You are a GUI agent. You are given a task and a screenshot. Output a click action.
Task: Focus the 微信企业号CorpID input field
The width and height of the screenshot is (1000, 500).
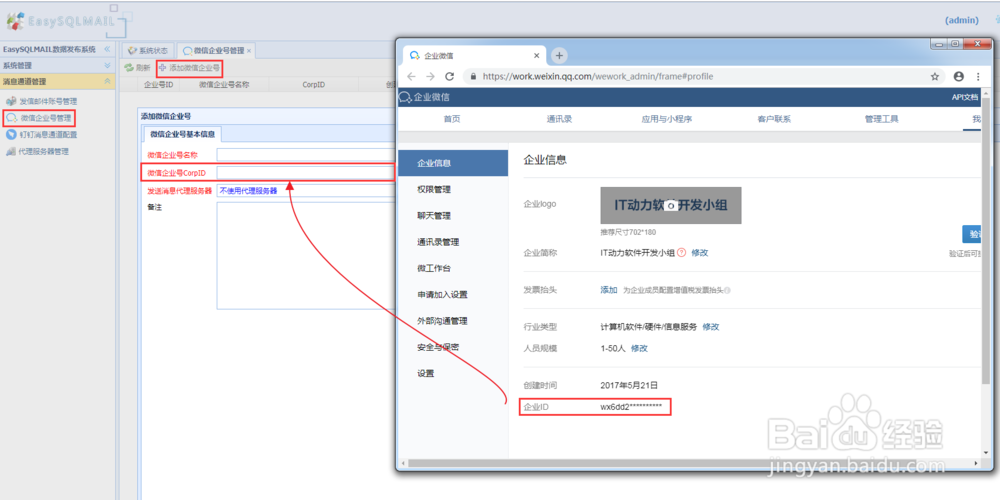click(305, 173)
